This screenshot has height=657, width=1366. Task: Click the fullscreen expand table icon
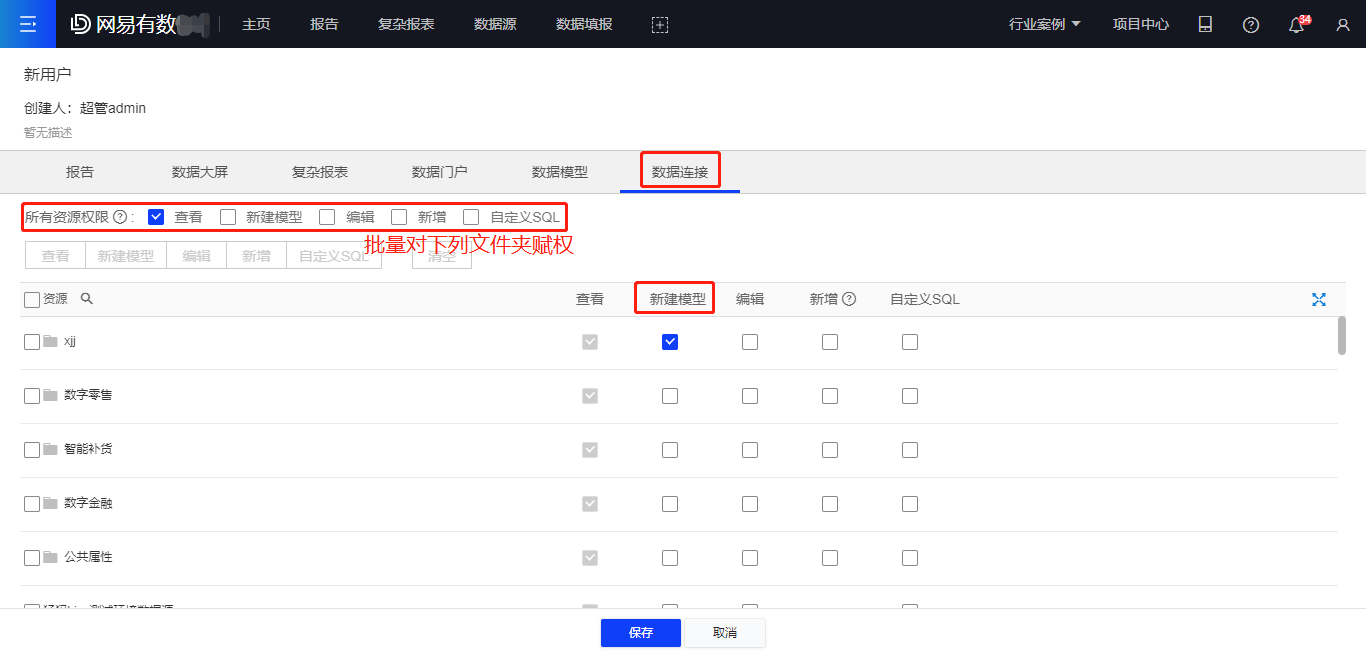pyautogui.click(x=1319, y=299)
